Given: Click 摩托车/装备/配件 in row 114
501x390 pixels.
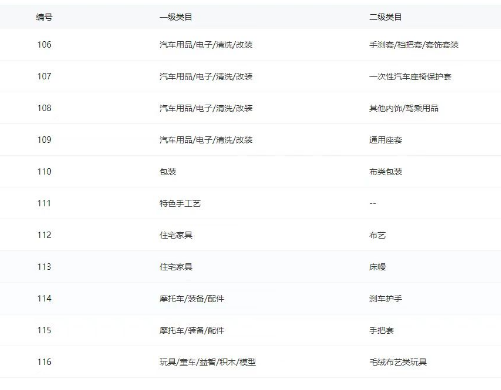Looking at the screenshot, I should [192, 298].
